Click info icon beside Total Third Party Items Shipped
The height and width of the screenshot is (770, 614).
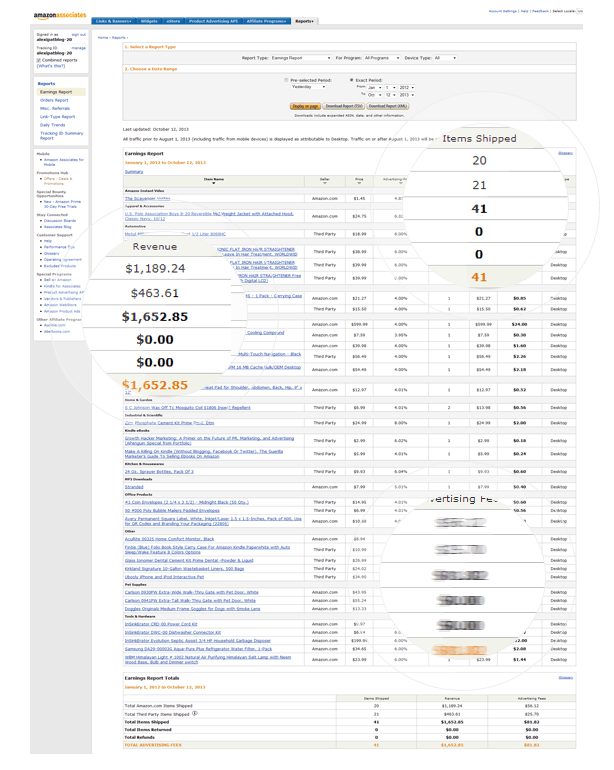coord(195,713)
